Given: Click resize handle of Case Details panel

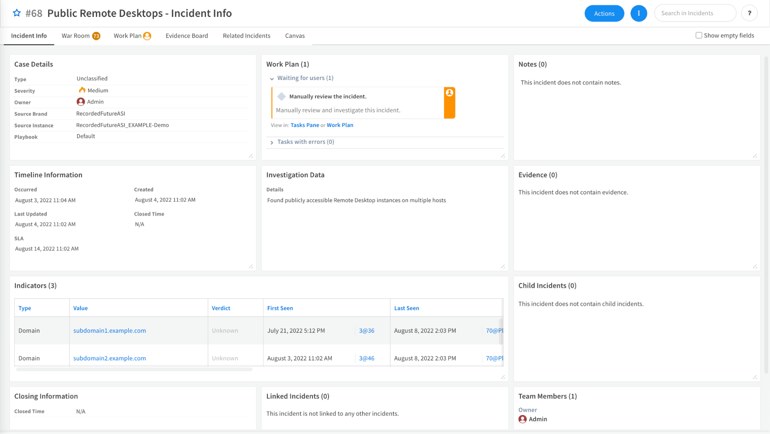Looking at the screenshot, I should (251, 156).
